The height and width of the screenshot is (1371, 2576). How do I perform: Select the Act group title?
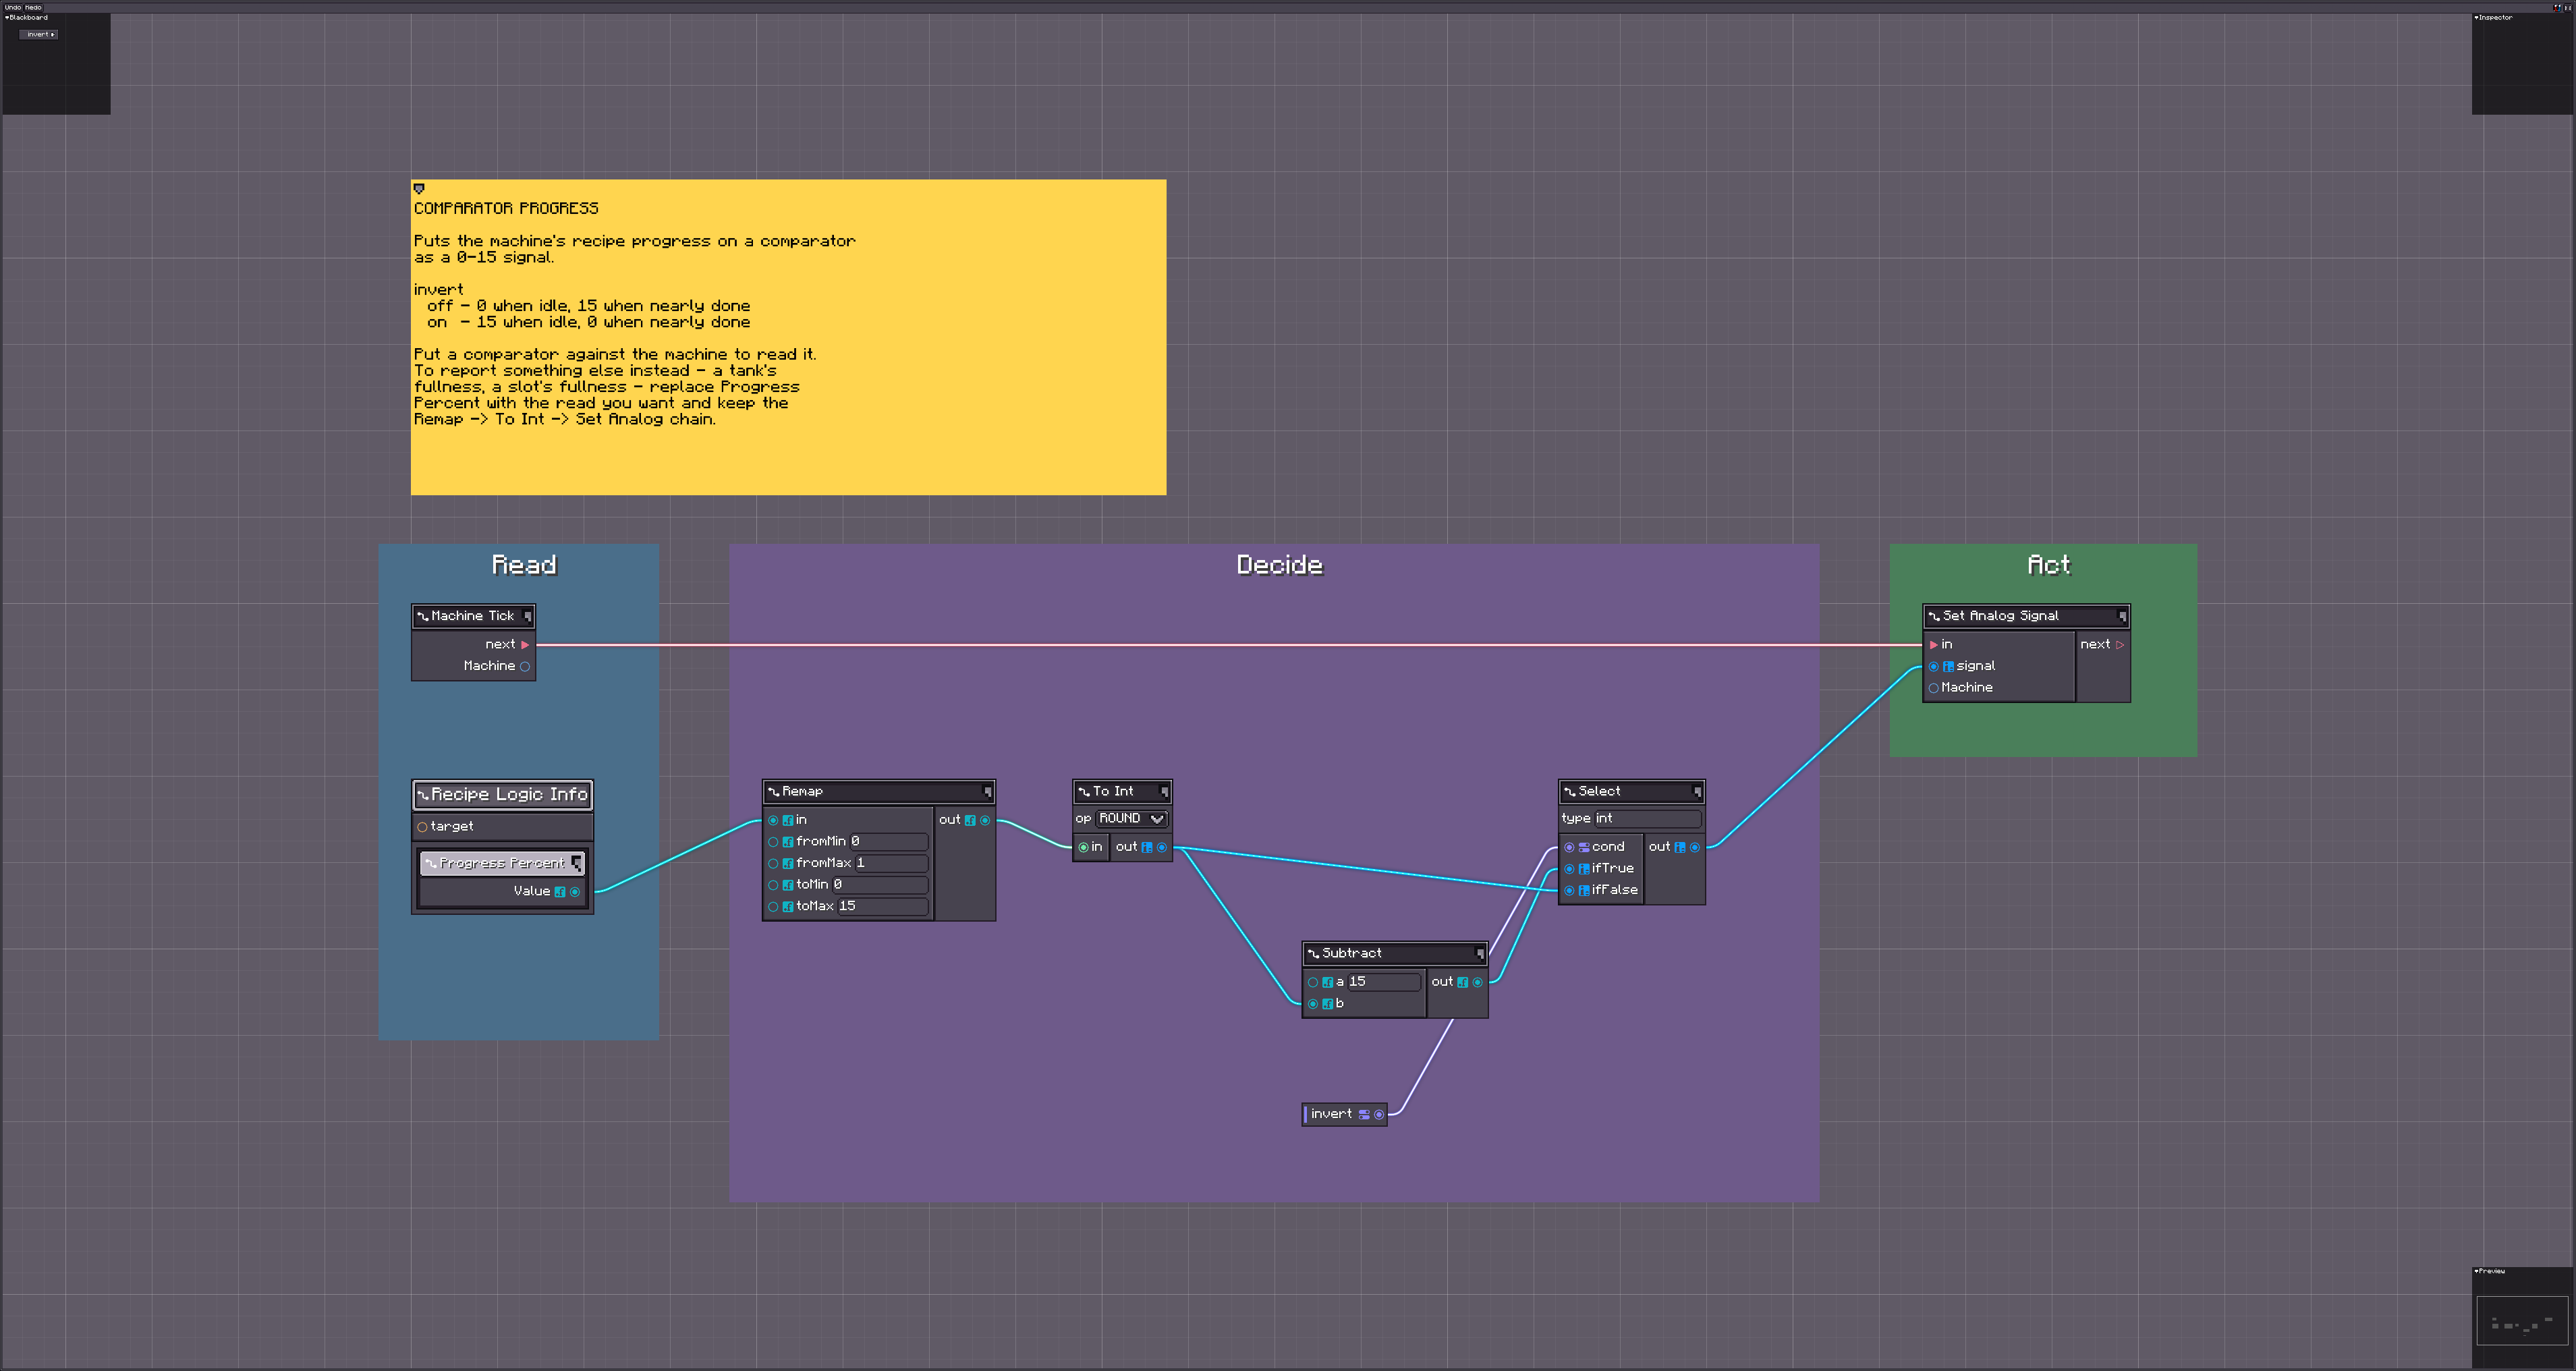(2049, 566)
